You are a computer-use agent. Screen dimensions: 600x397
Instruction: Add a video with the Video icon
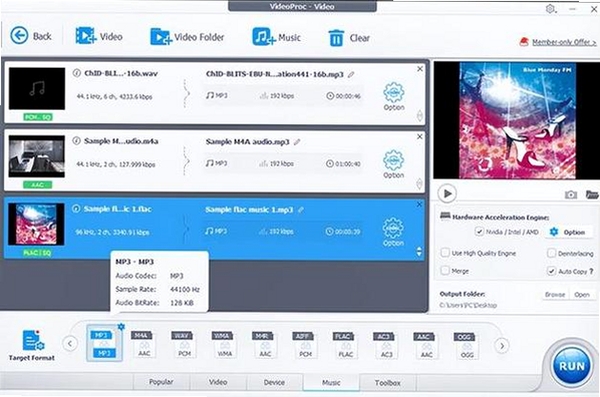99,36
